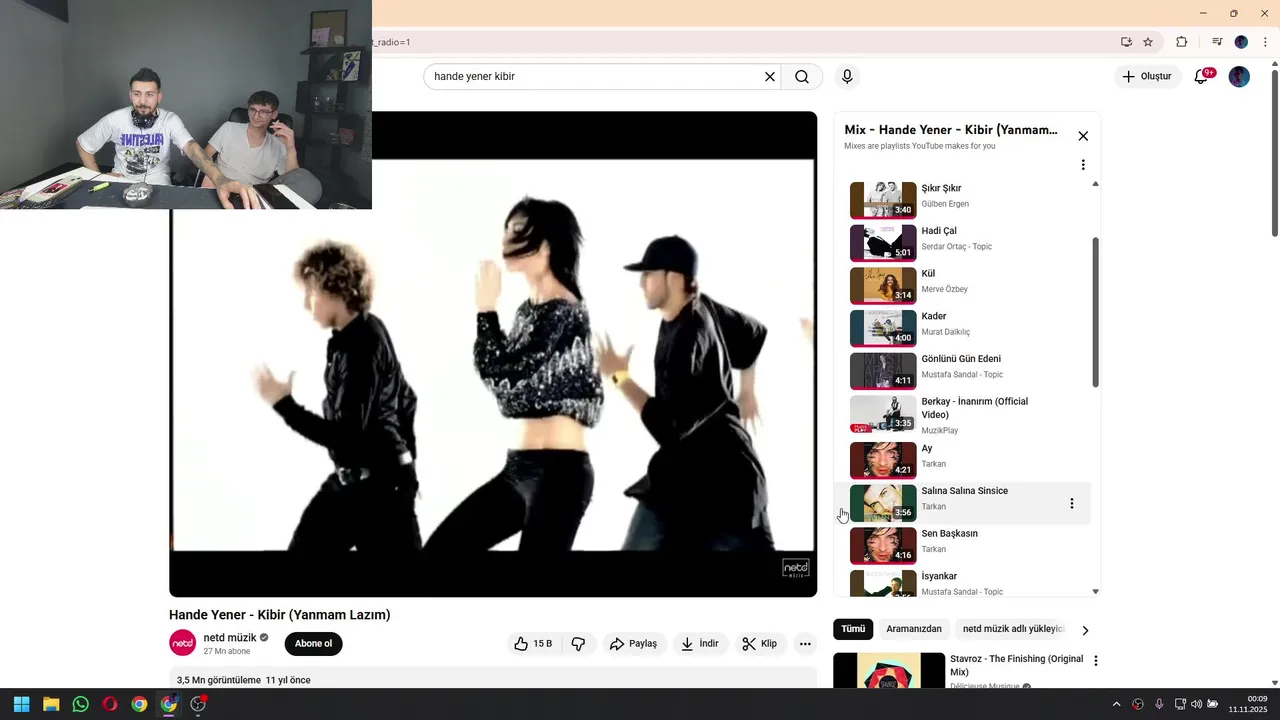
Task: Open options for Salına Salına Sinsice
Action: 1071,504
